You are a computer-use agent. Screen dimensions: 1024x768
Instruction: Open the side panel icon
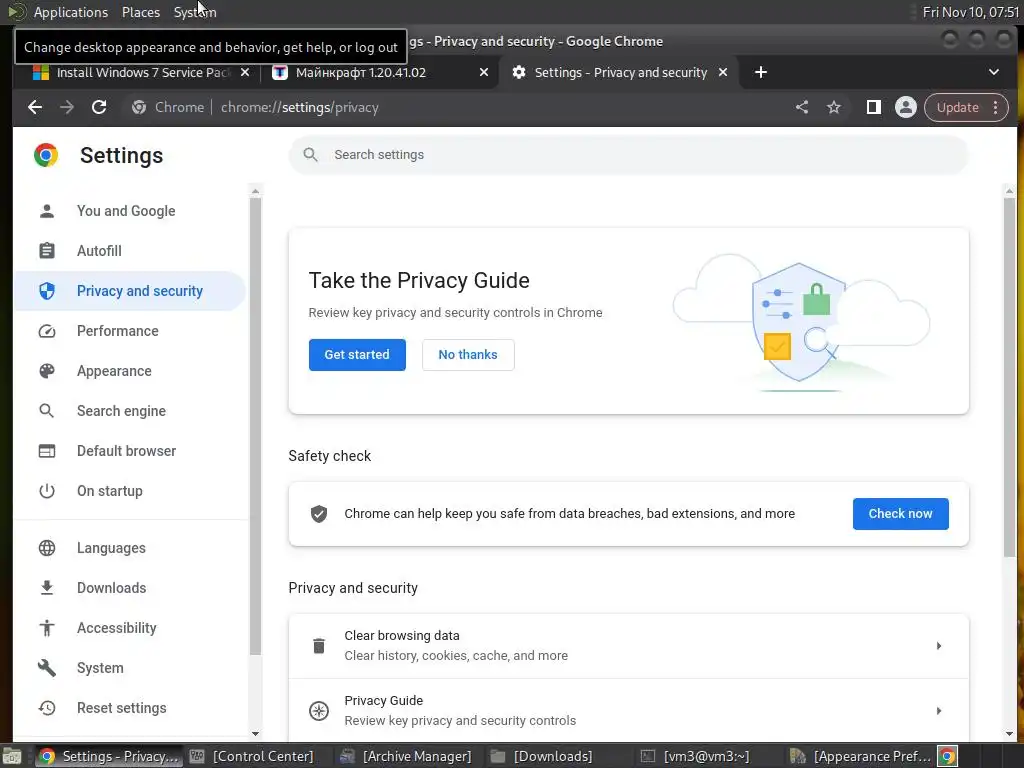click(873, 107)
